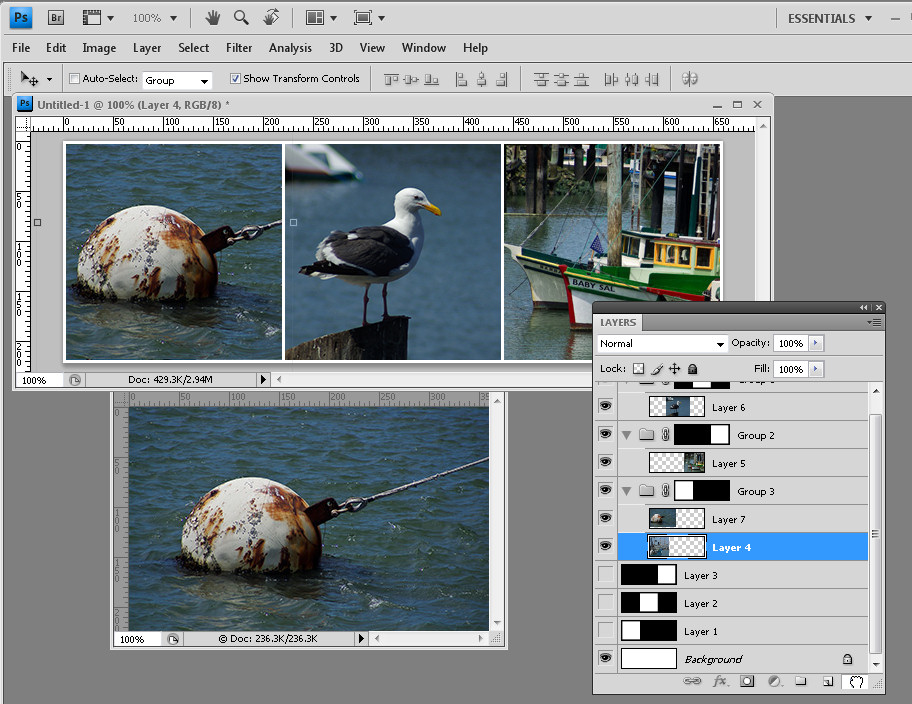Enable the Auto-Select checkbox
Image resolution: width=912 pixels, height=704 pixels.
pos(74,79)
